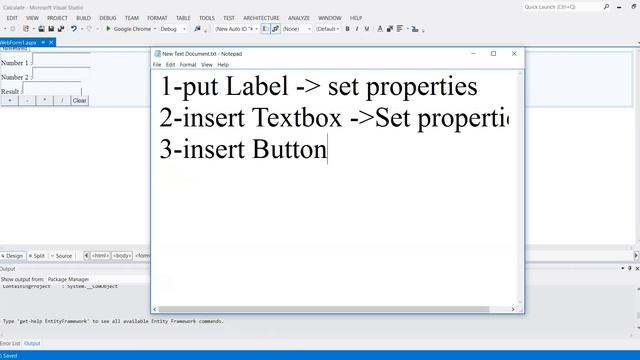Switch to Split view

[x=37, y=256]
